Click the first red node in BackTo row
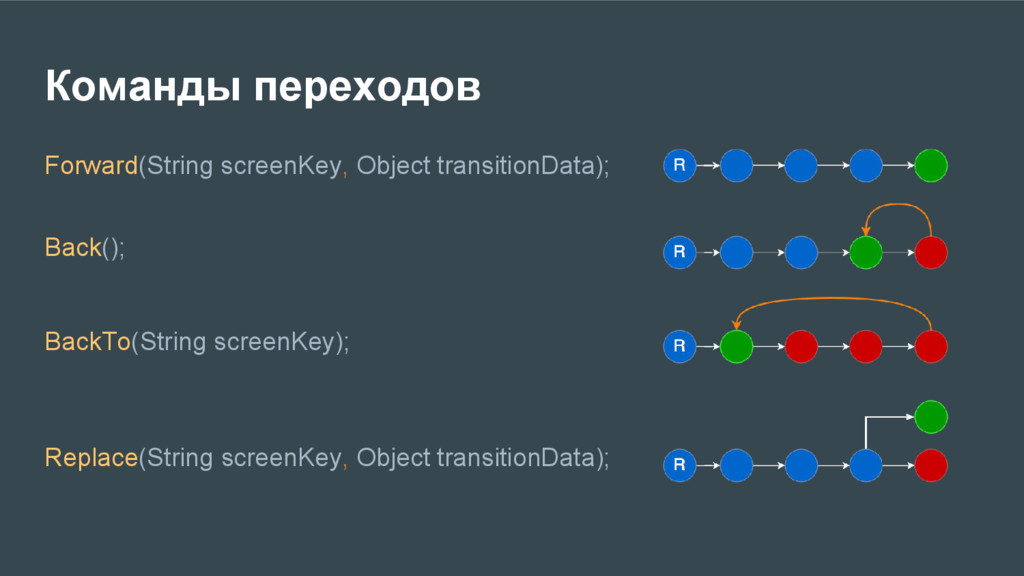Viewport: 1024px width, 576px height. point(801,346)
